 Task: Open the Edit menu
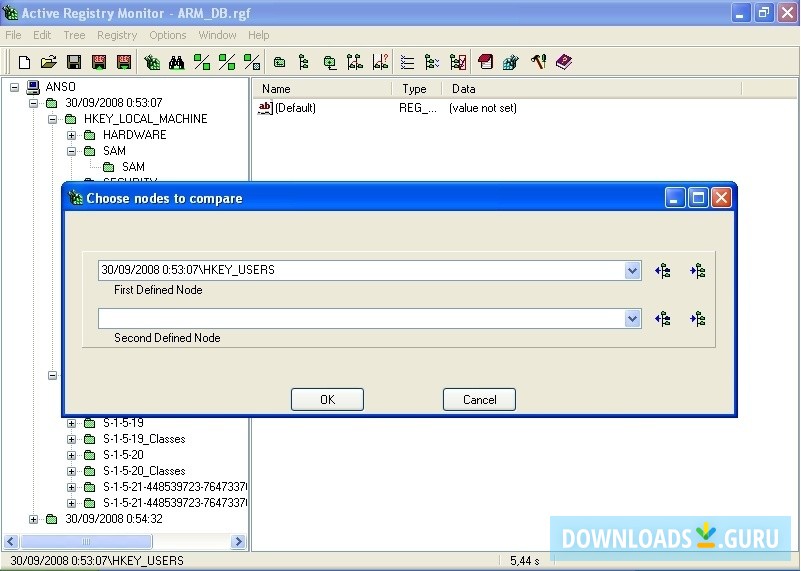pos(42,35)
